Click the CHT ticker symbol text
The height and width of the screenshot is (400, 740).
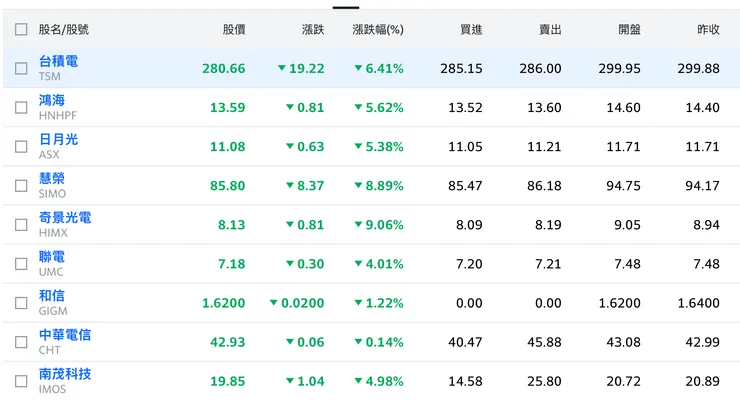pos(50,350)
